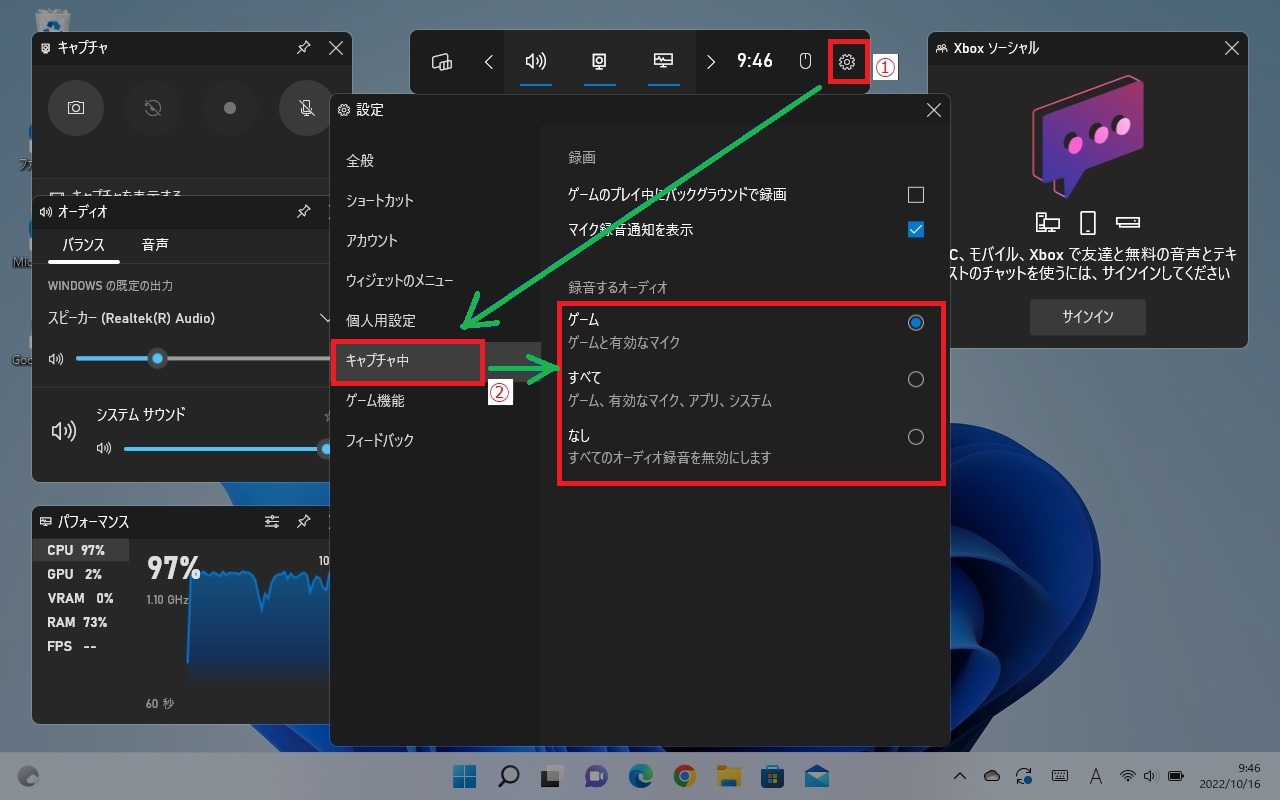Select VRAM 0% metric in Performance
Image resolution: width=1280 pixels, height=800 pixels.
81,598
